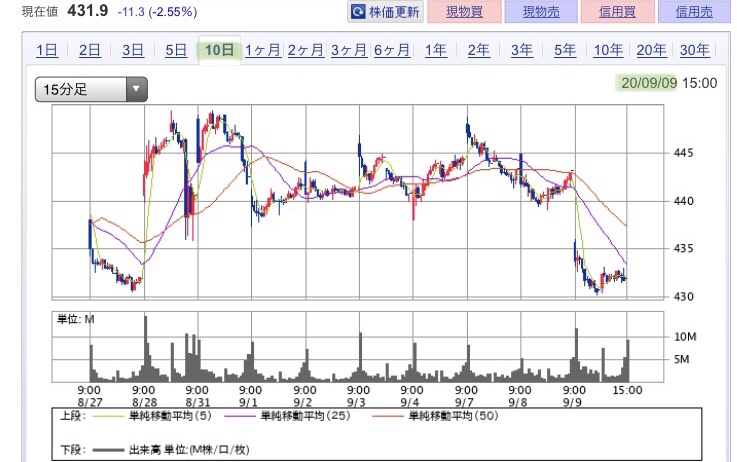The image size is (737, 462).
Task: Click the 8/28 date axis label
Action: click(144, 403)
